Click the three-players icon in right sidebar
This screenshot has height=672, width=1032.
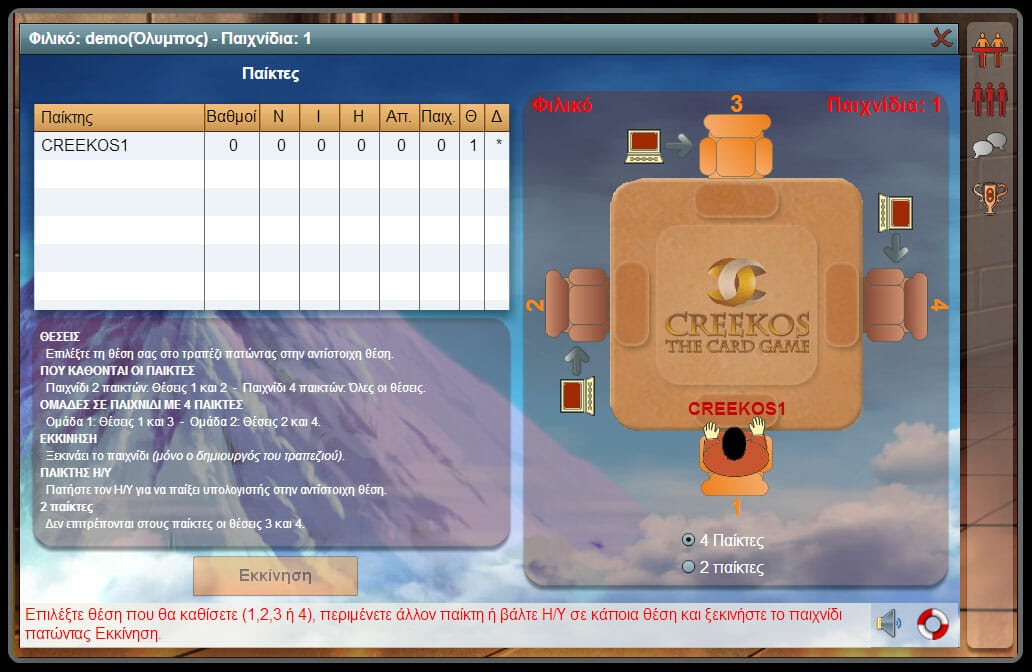coord(990,99)
